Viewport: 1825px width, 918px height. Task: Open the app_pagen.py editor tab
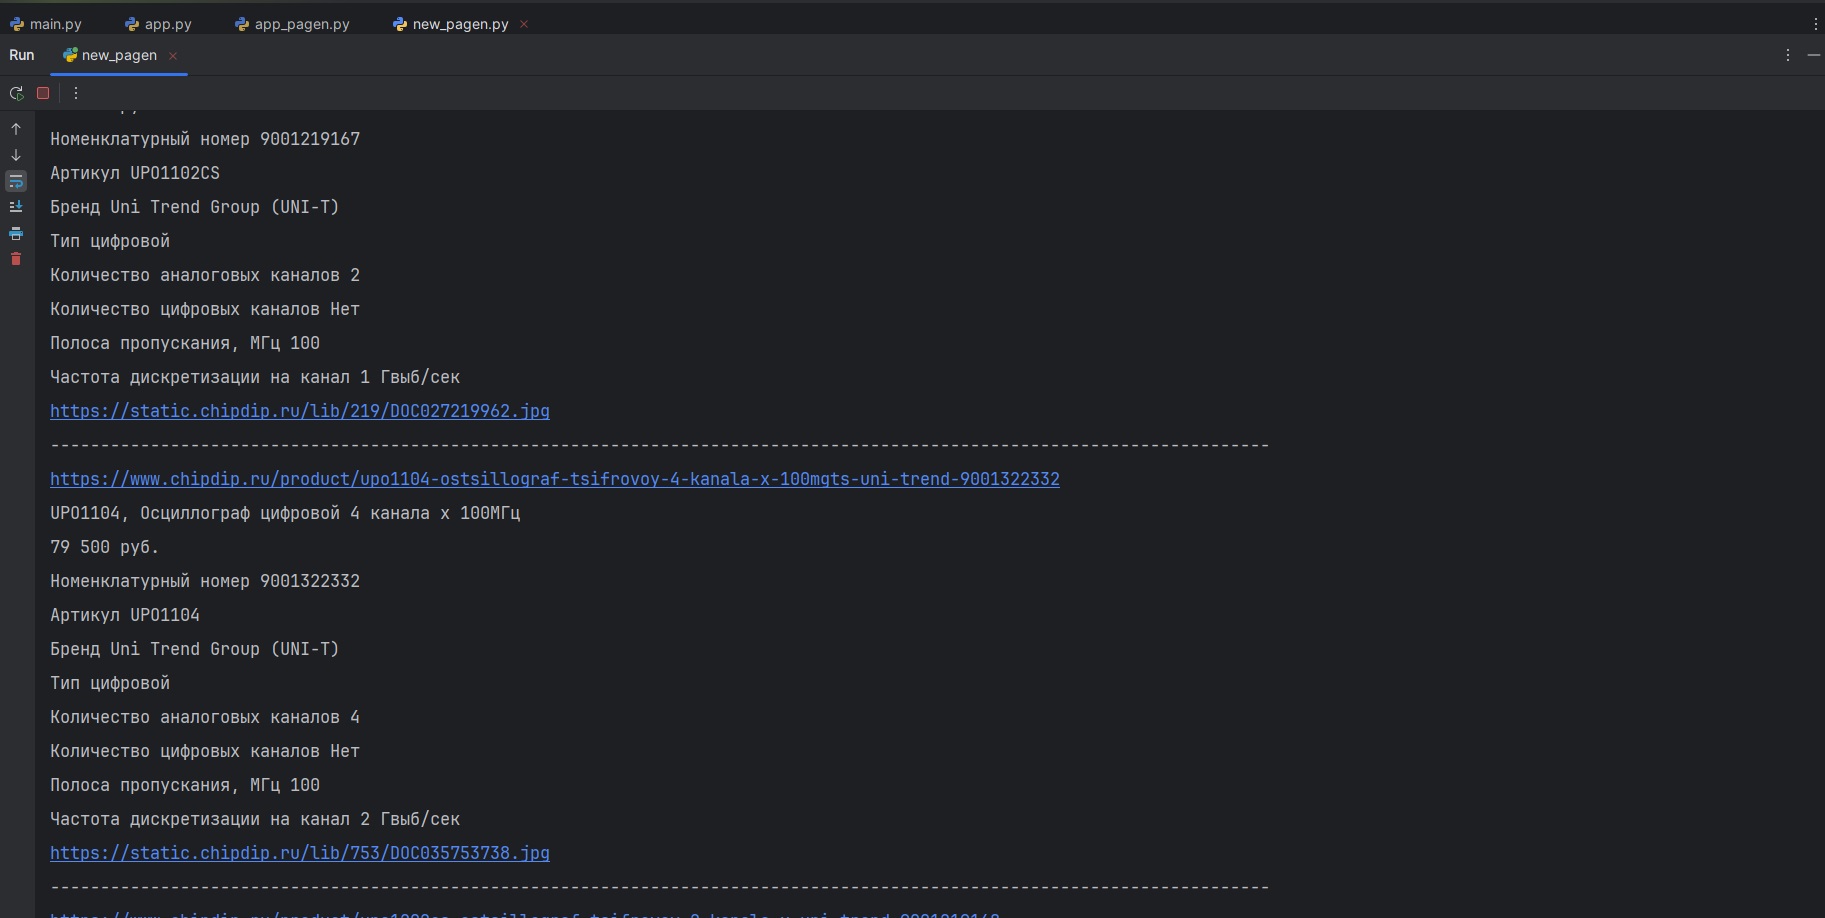coord(293,24)
